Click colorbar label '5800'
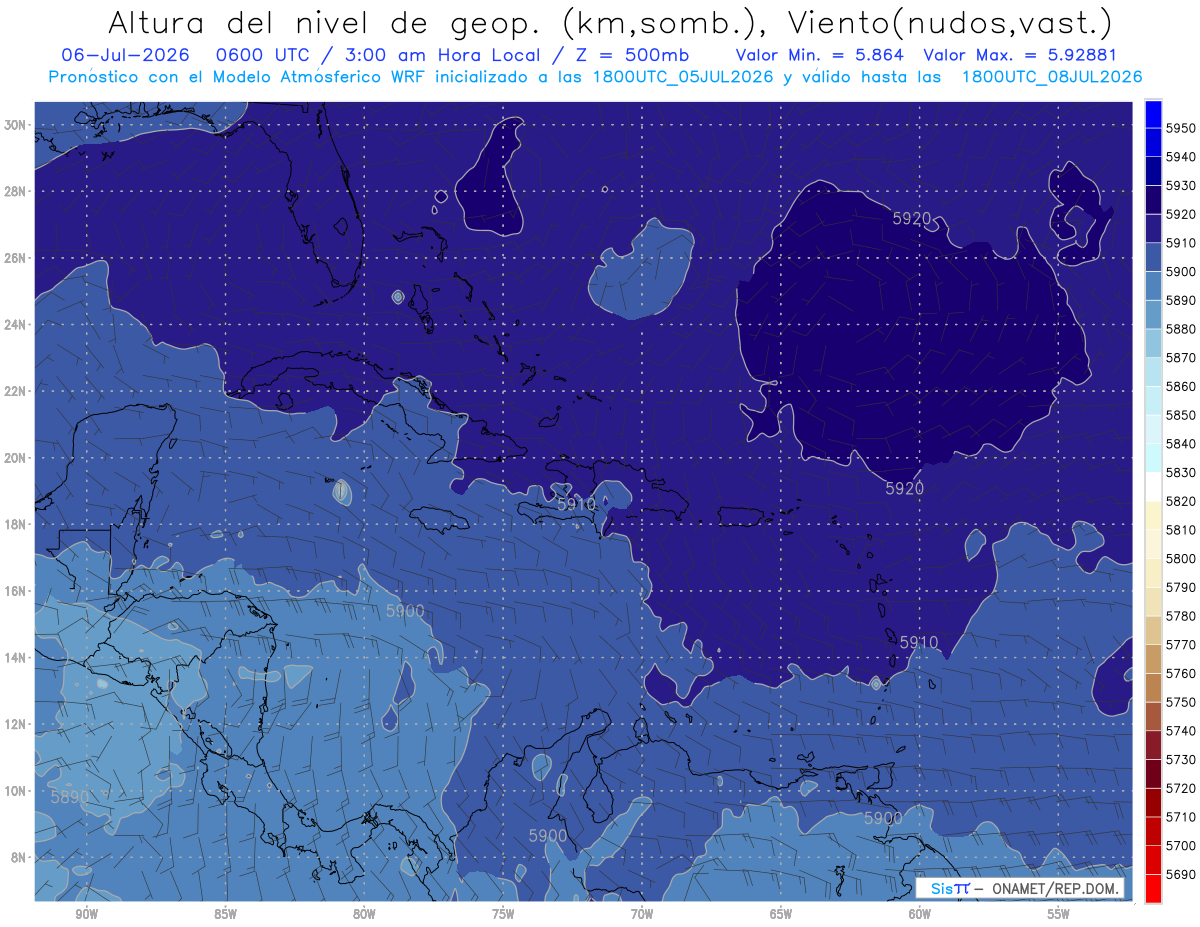The height and width of the screenshot is (927, 1200). tap(1180, 559)
